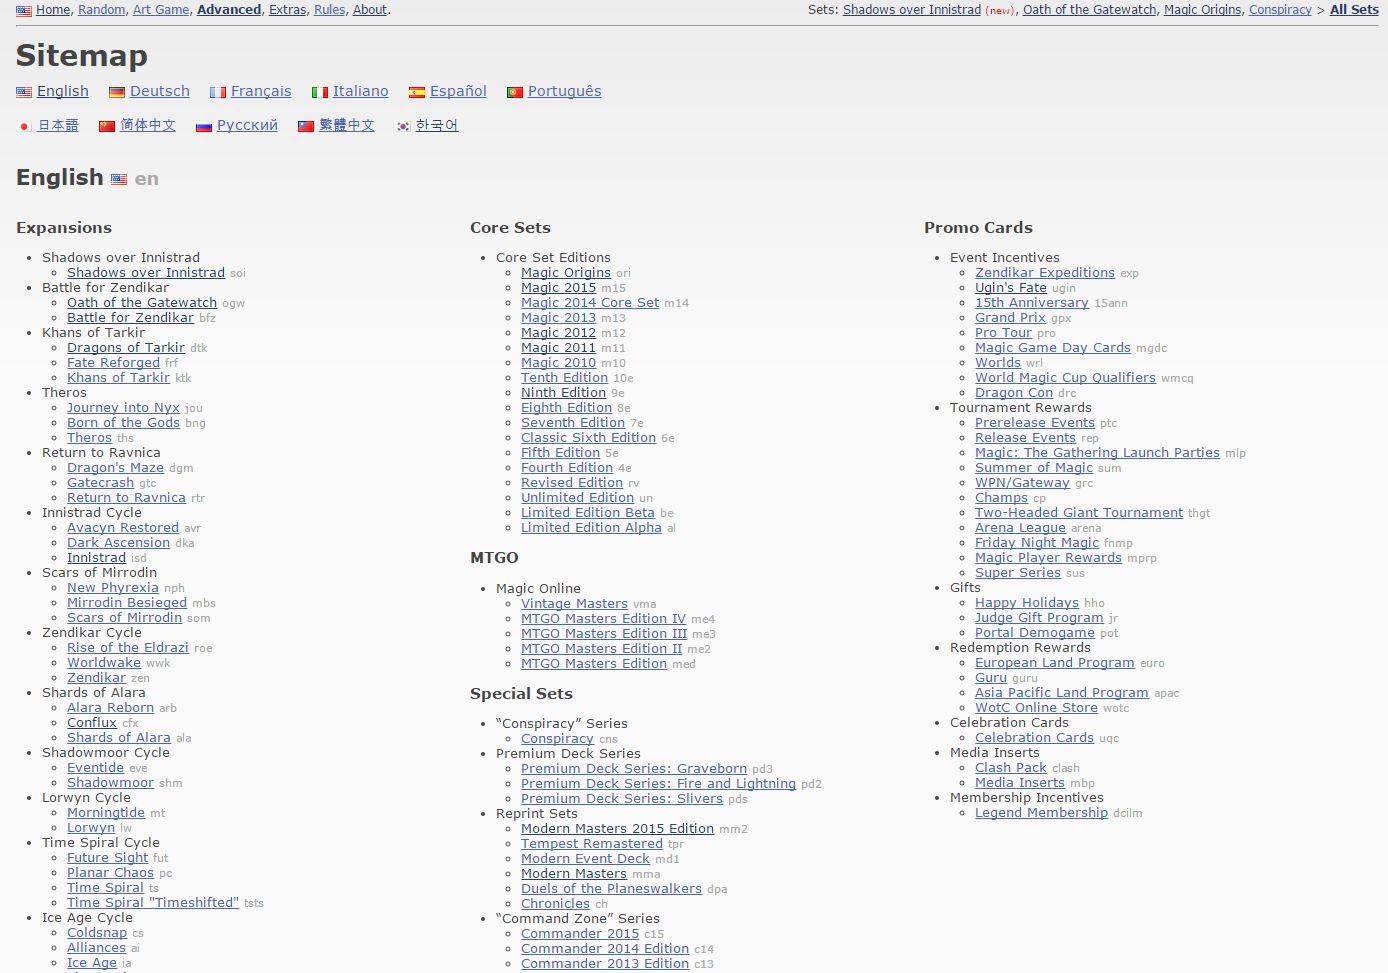Open the Friday Night Magic promos
The image size is (1388, 973).
(1037, 542)
